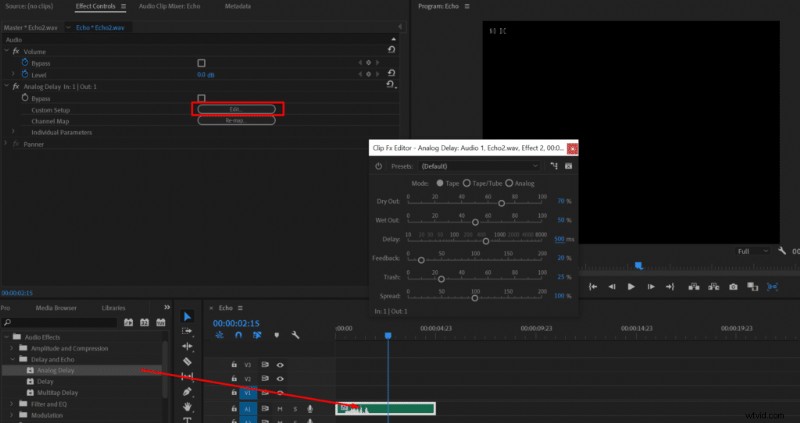Switch to Audio Clip Mixer: Echo tab

169,6
